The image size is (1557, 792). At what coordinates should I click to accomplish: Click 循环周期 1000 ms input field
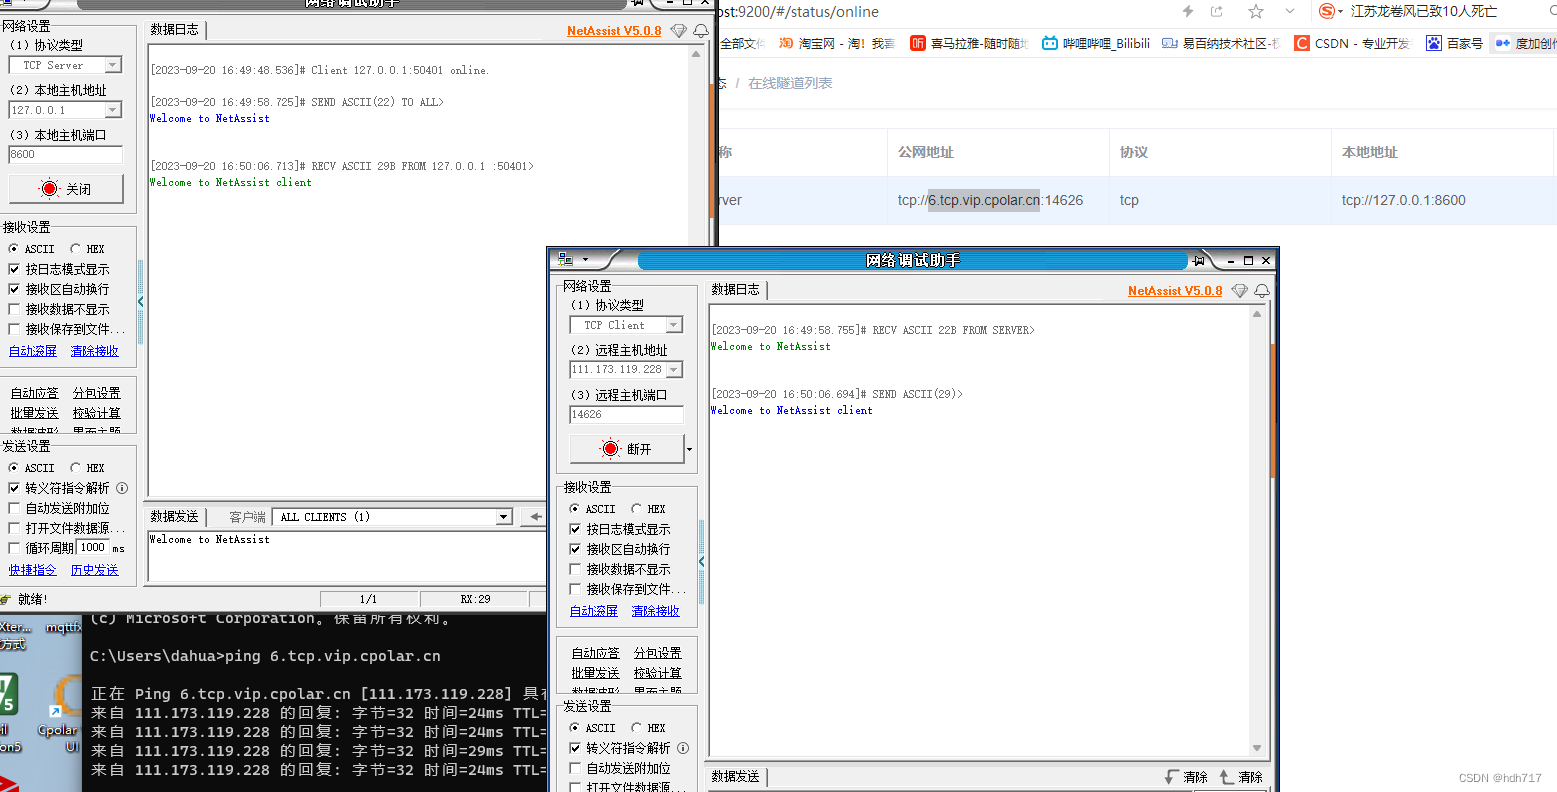pyautogui.click(x=93, y=547)
